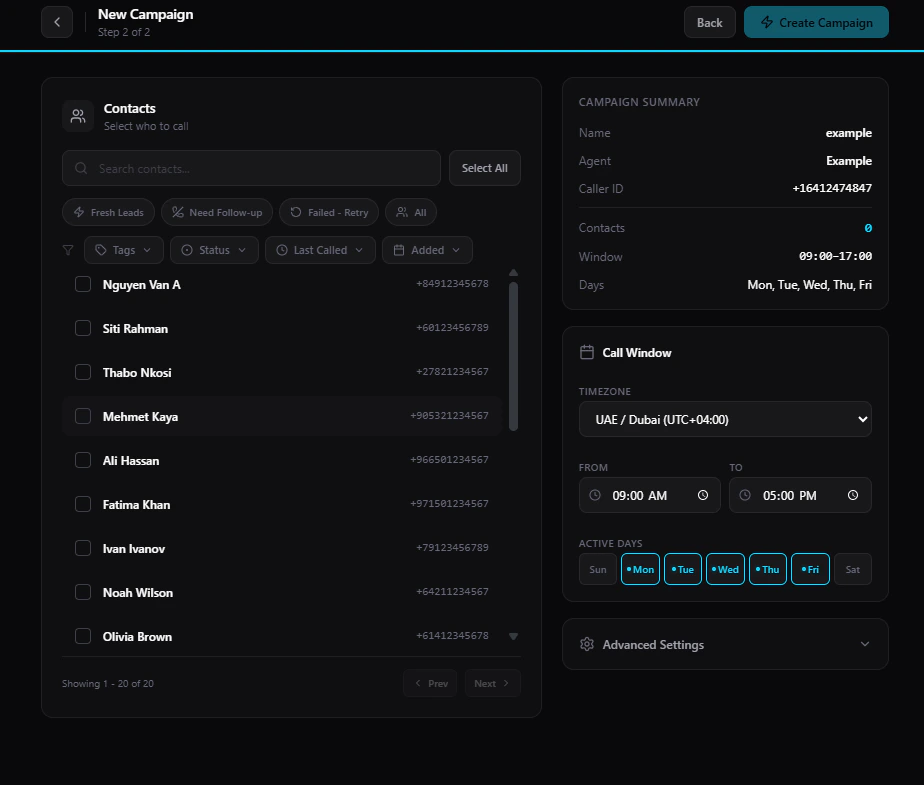Go back using the left chevron icon
The image size is (924, 785).
(x=57, y=22)
